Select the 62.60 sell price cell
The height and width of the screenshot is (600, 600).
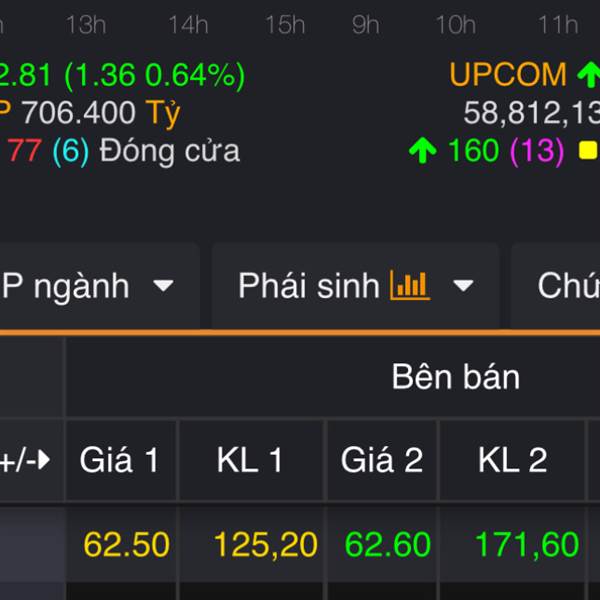click(x=387, y=544)
